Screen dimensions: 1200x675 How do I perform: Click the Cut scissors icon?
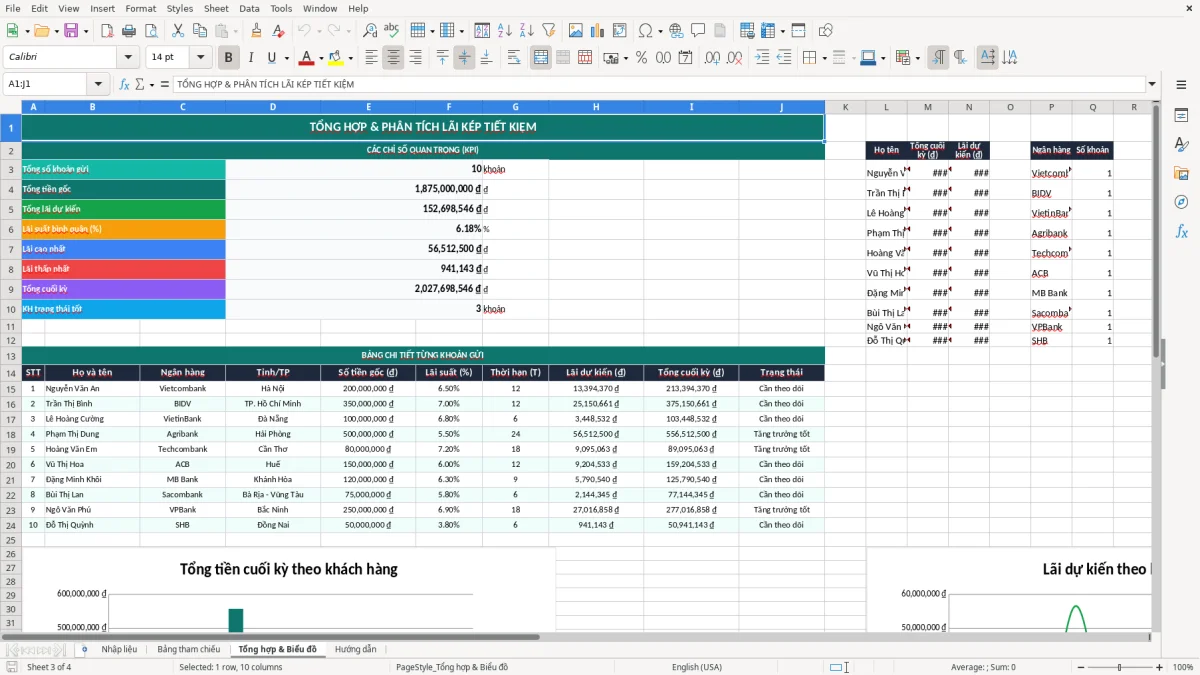pyautogui.click(x=178, y=31)
